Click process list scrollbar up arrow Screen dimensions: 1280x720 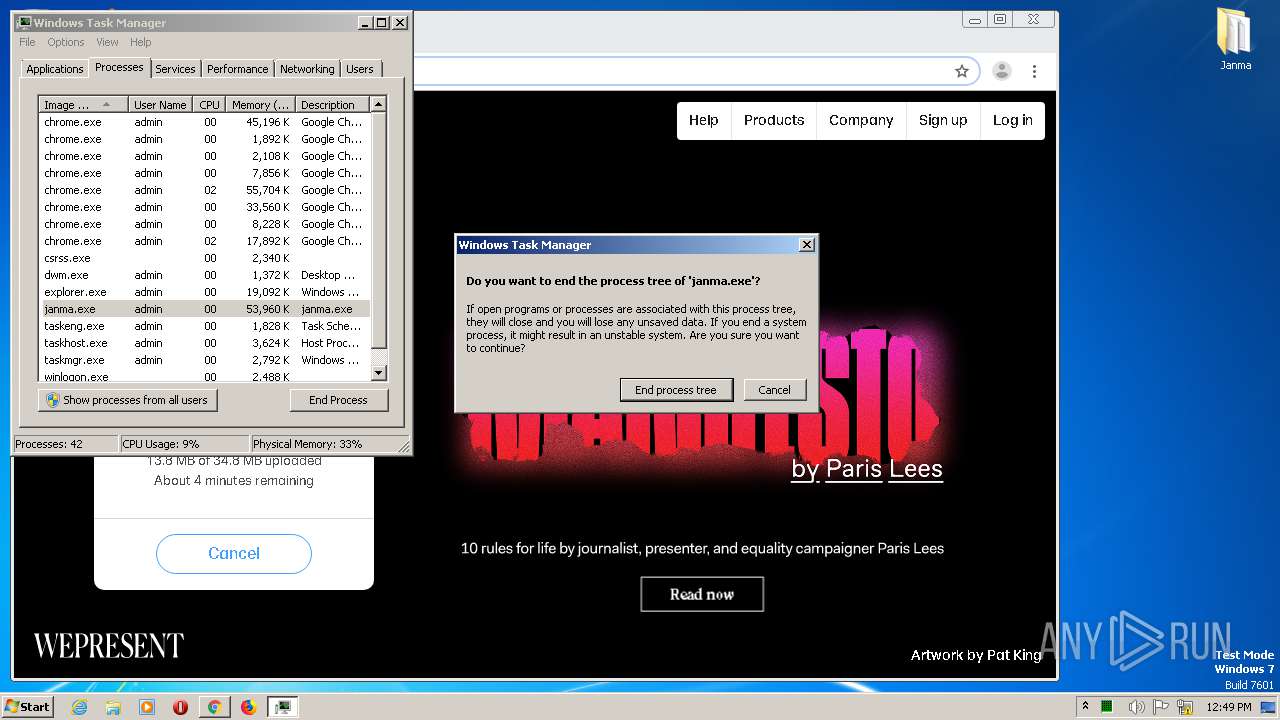click(378, 104)
